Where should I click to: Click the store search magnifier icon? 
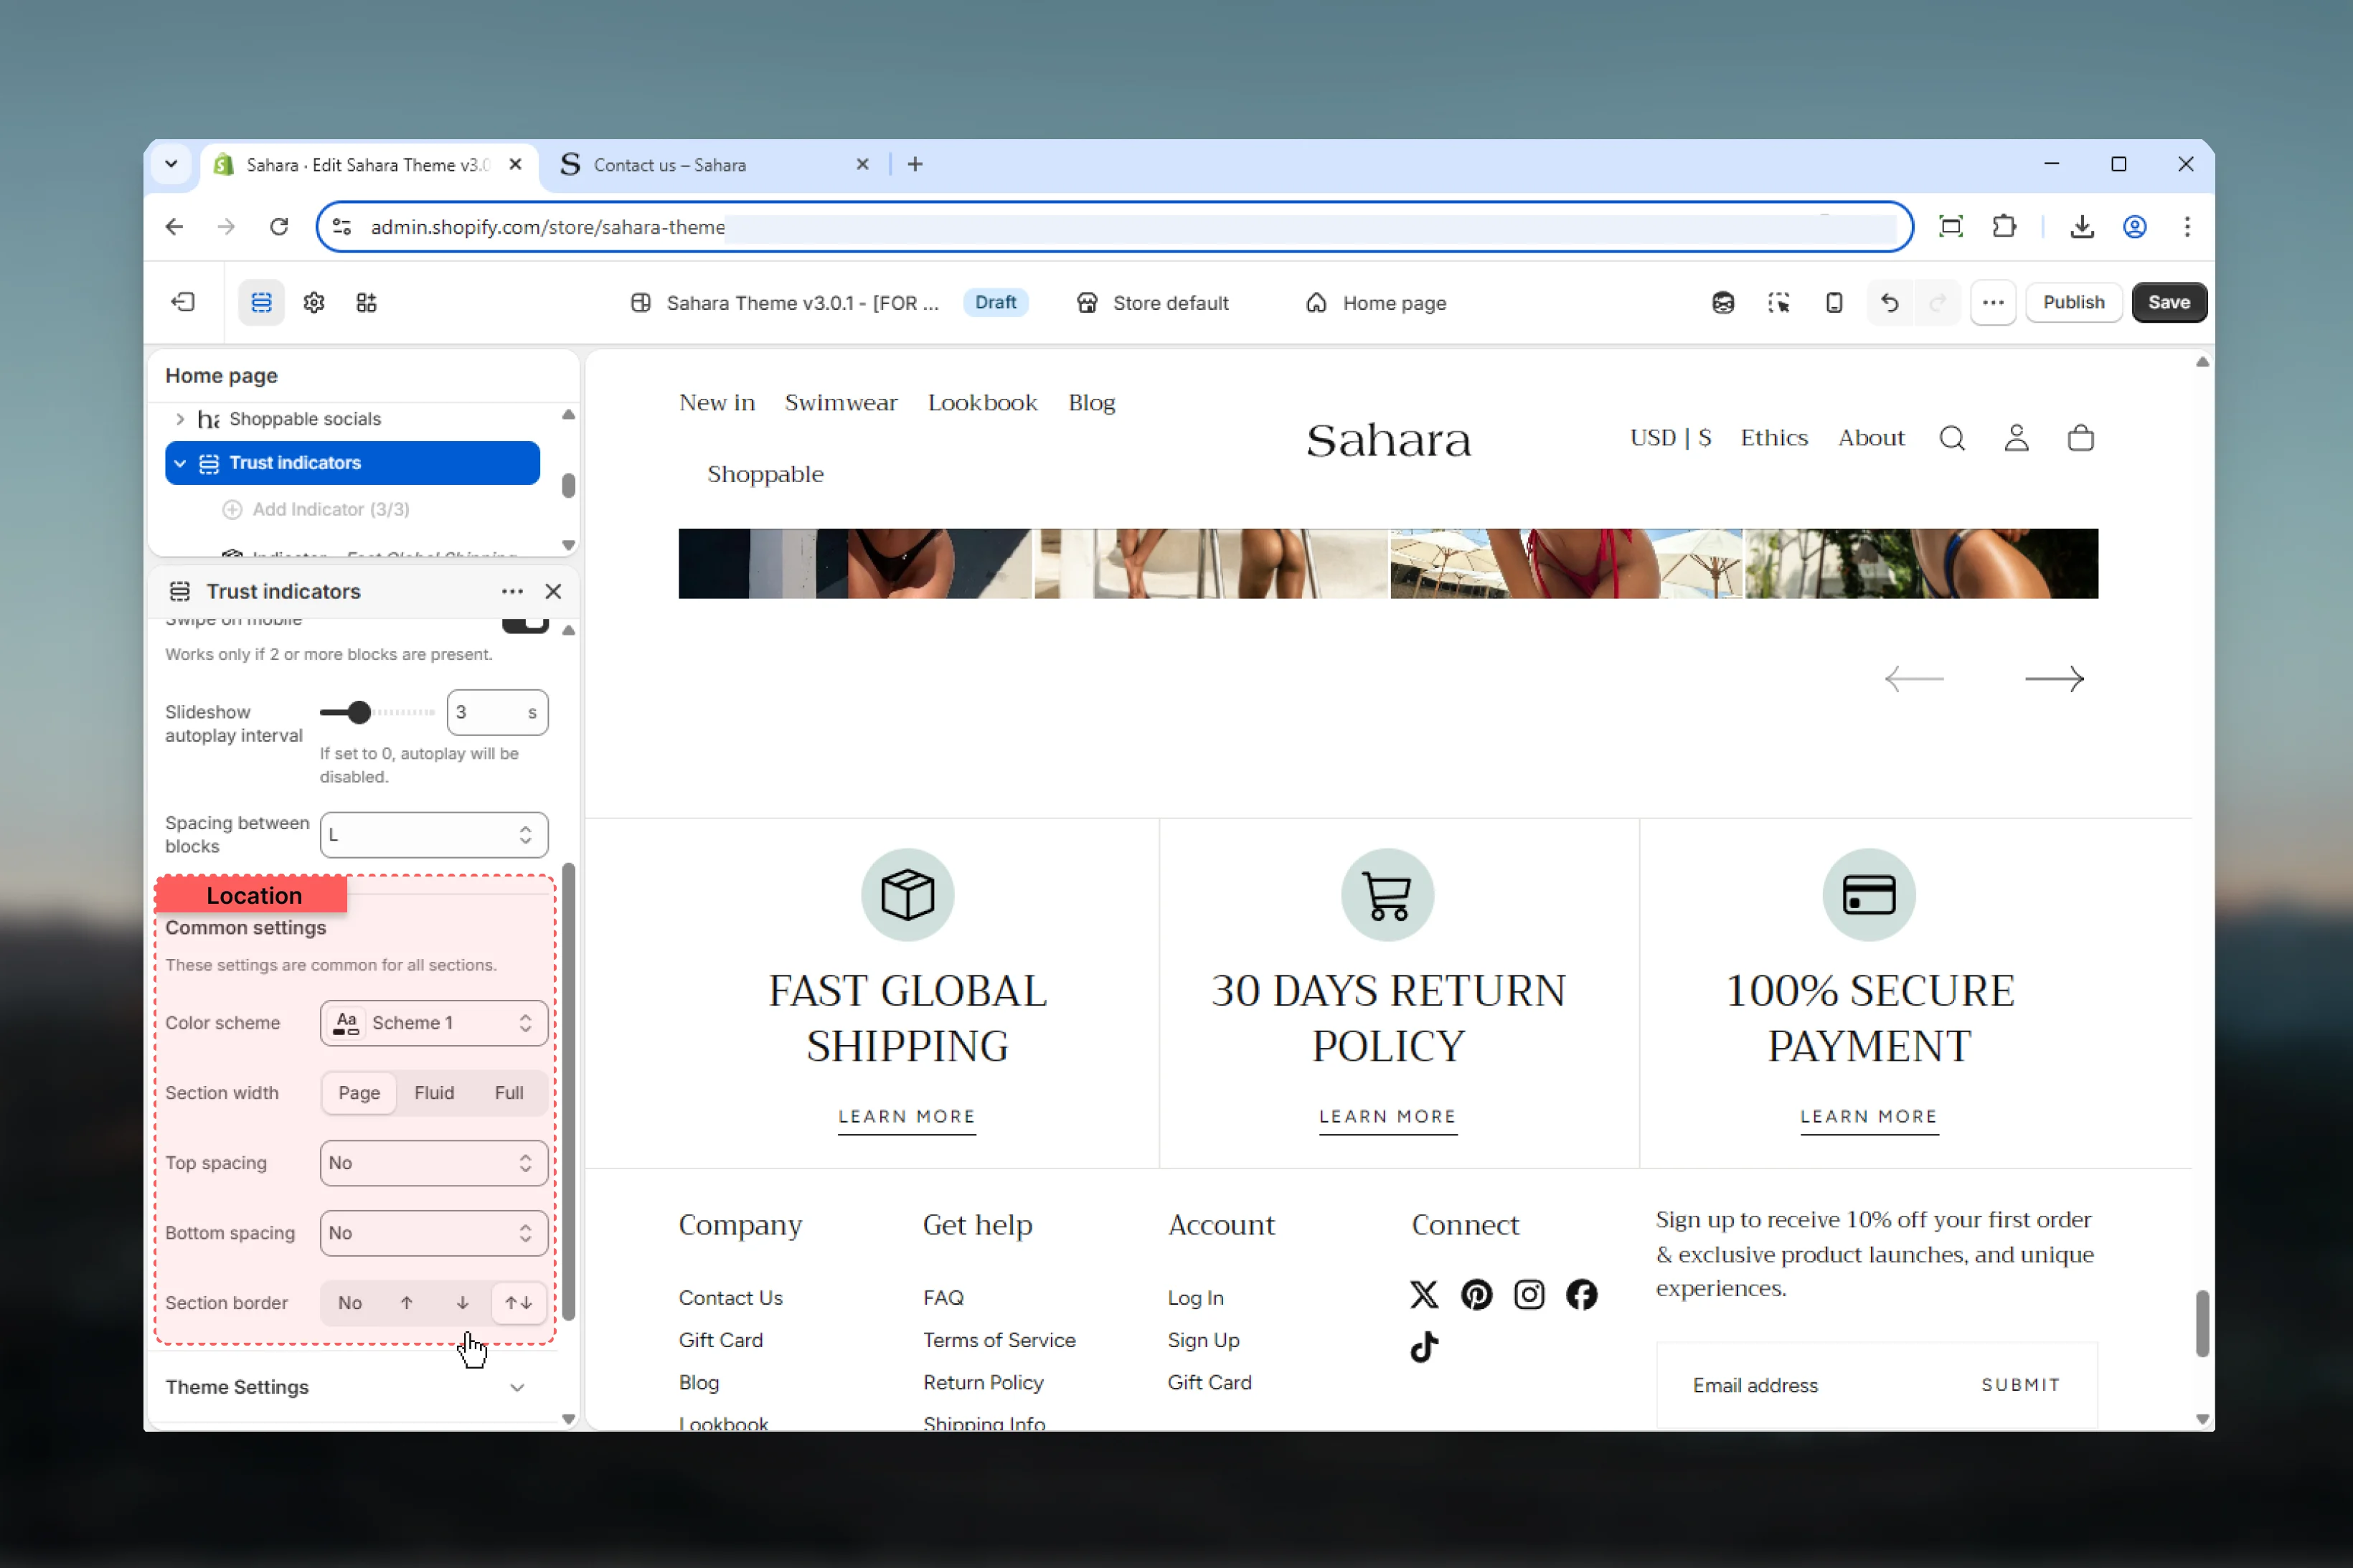[1952, 438]
